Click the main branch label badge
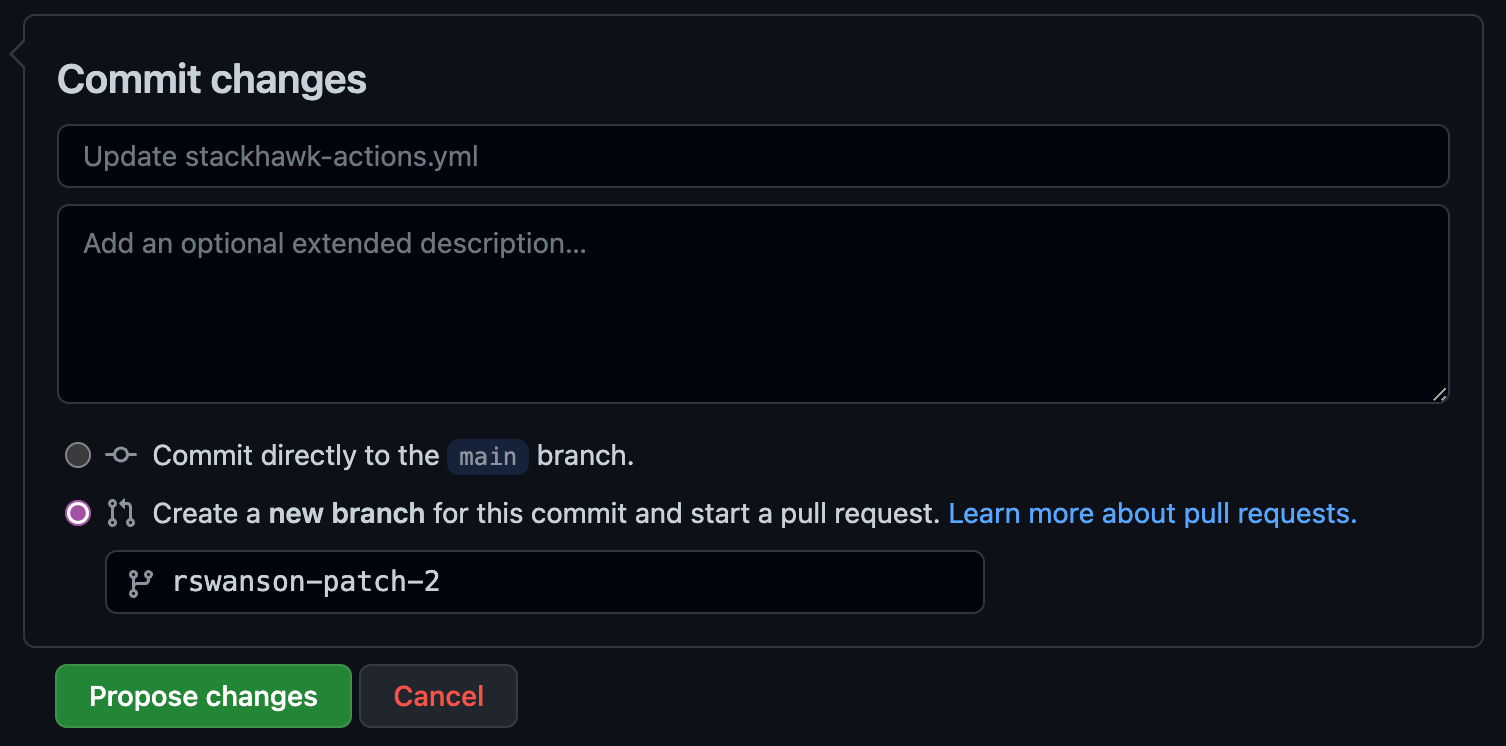Image resolution: width=1506 pixels, height=746 pixels. [487, 456]
